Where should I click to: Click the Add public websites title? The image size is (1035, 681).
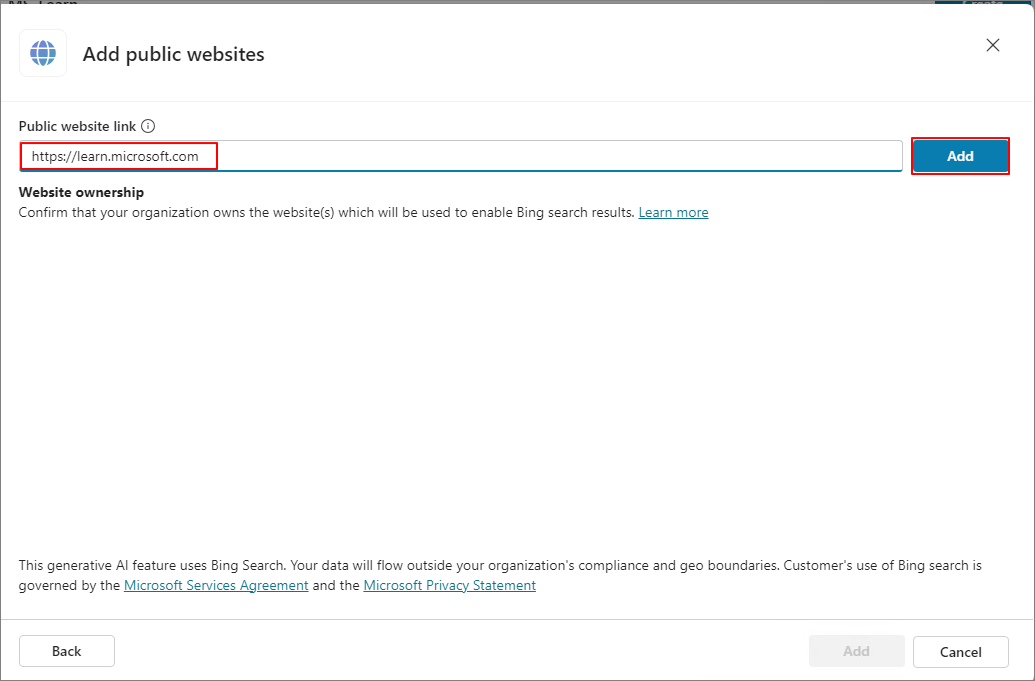click(x=174, y=54)
